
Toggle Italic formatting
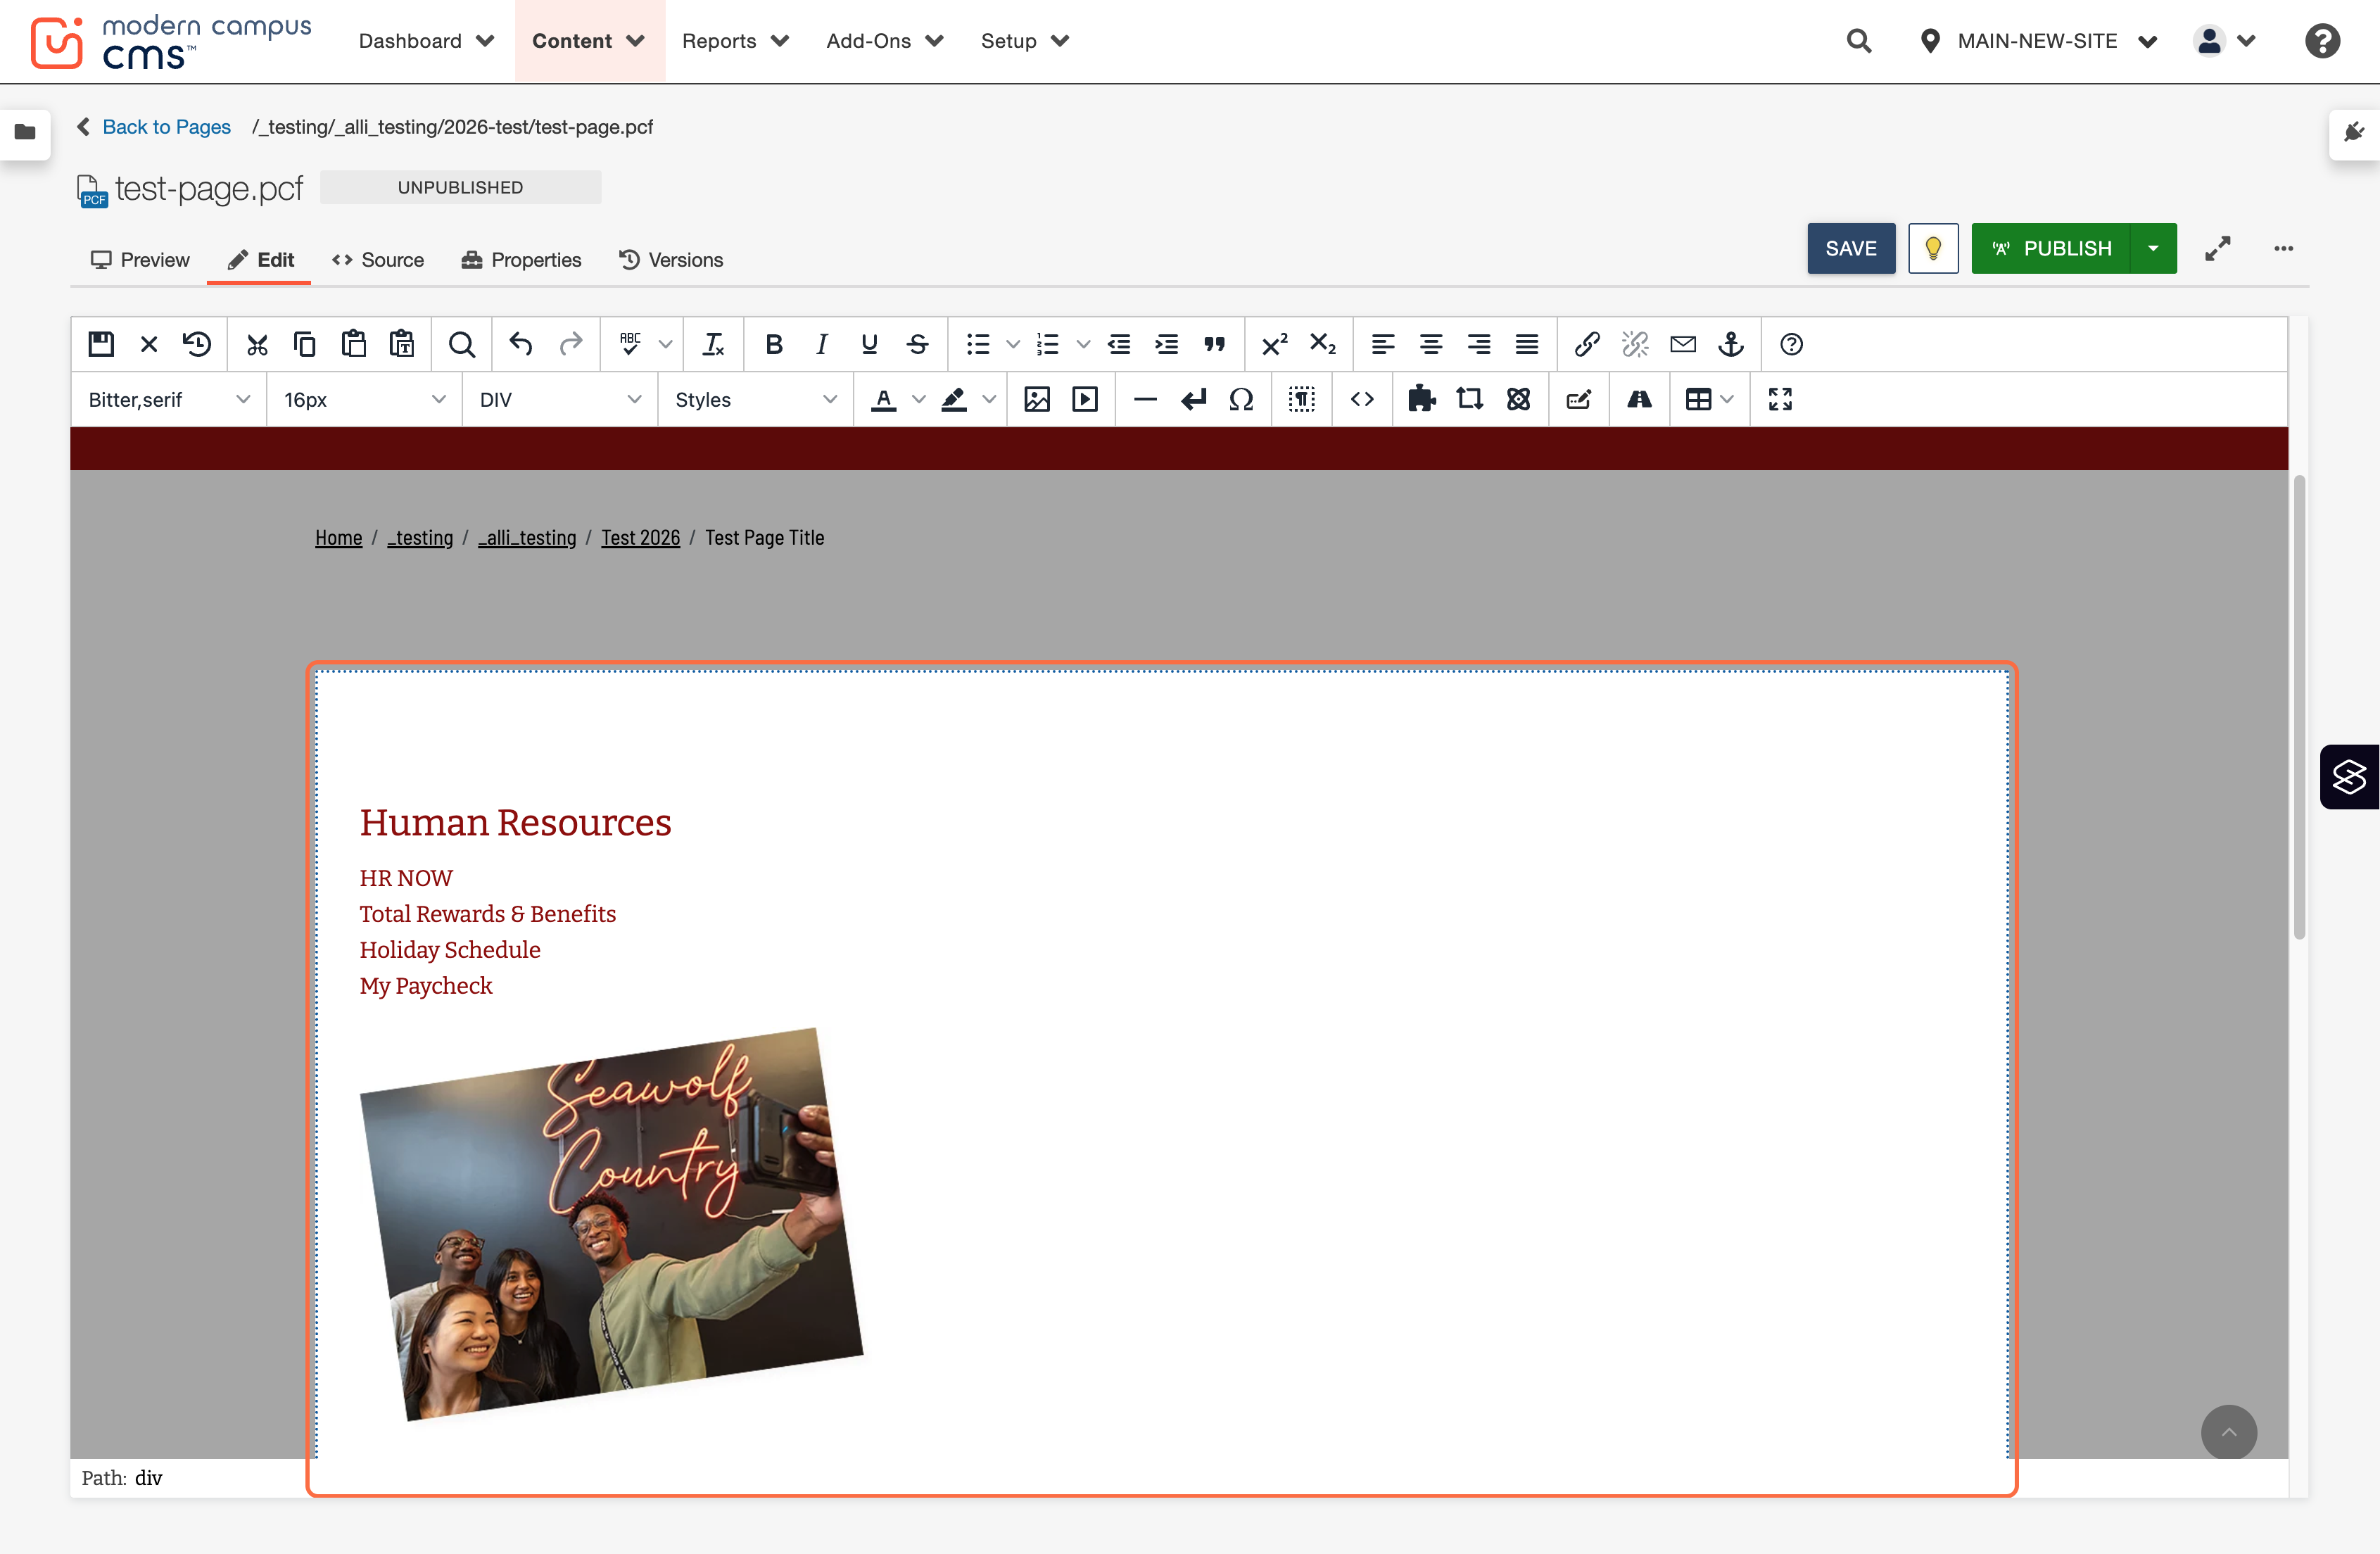click(x=821, y=344)
